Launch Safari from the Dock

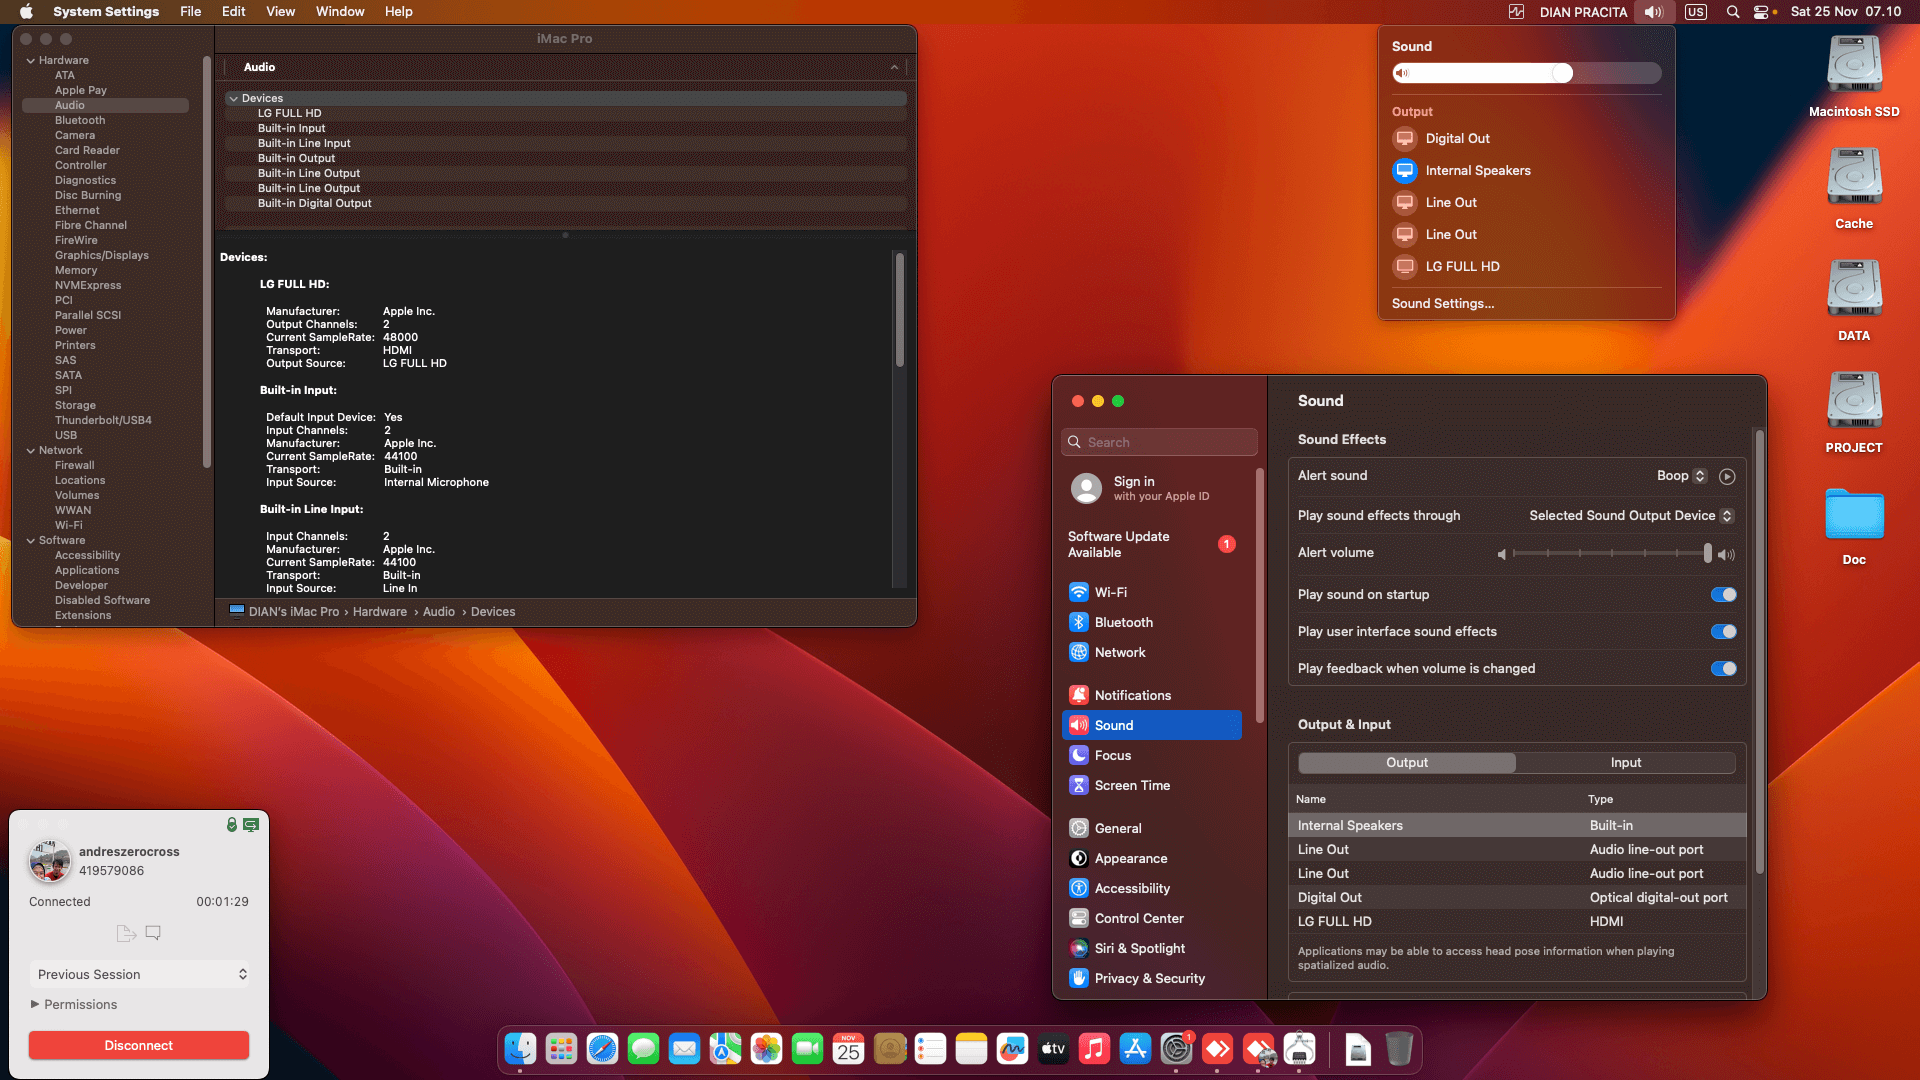[602, 1048]
